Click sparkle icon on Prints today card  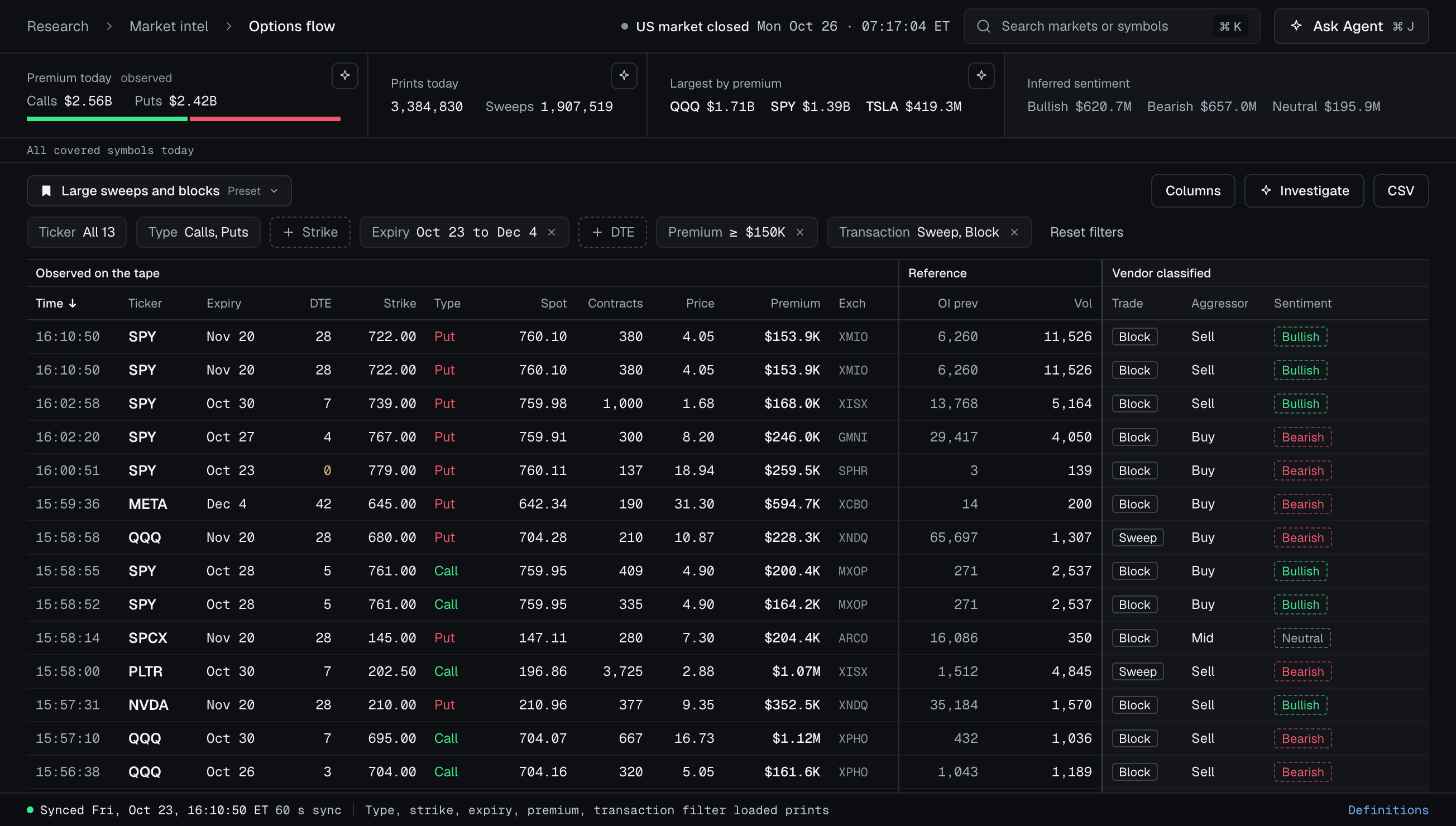pyautogui.click(x=624, y=76)
